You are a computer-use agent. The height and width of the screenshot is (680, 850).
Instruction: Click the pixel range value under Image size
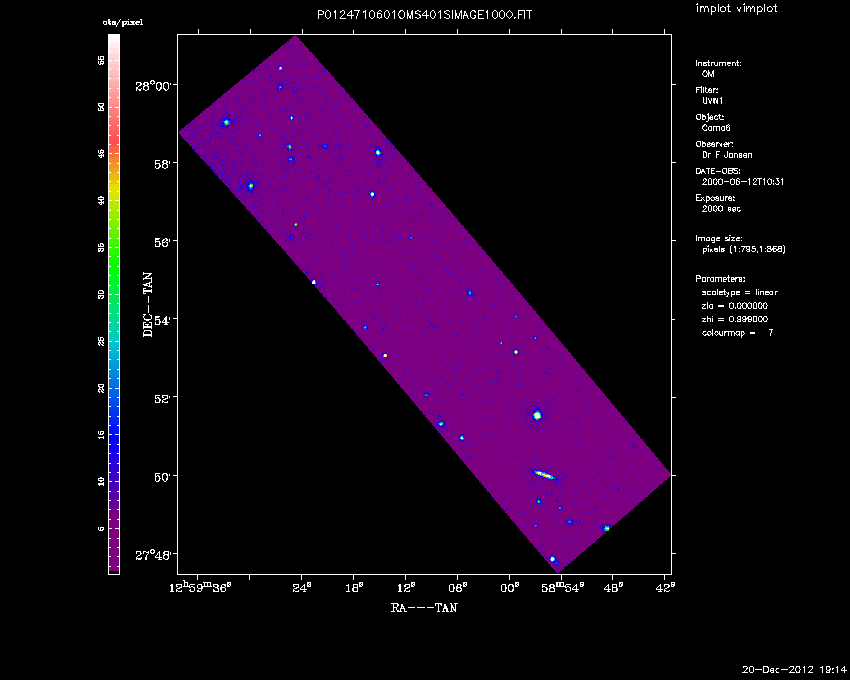(x=744, y=249)
